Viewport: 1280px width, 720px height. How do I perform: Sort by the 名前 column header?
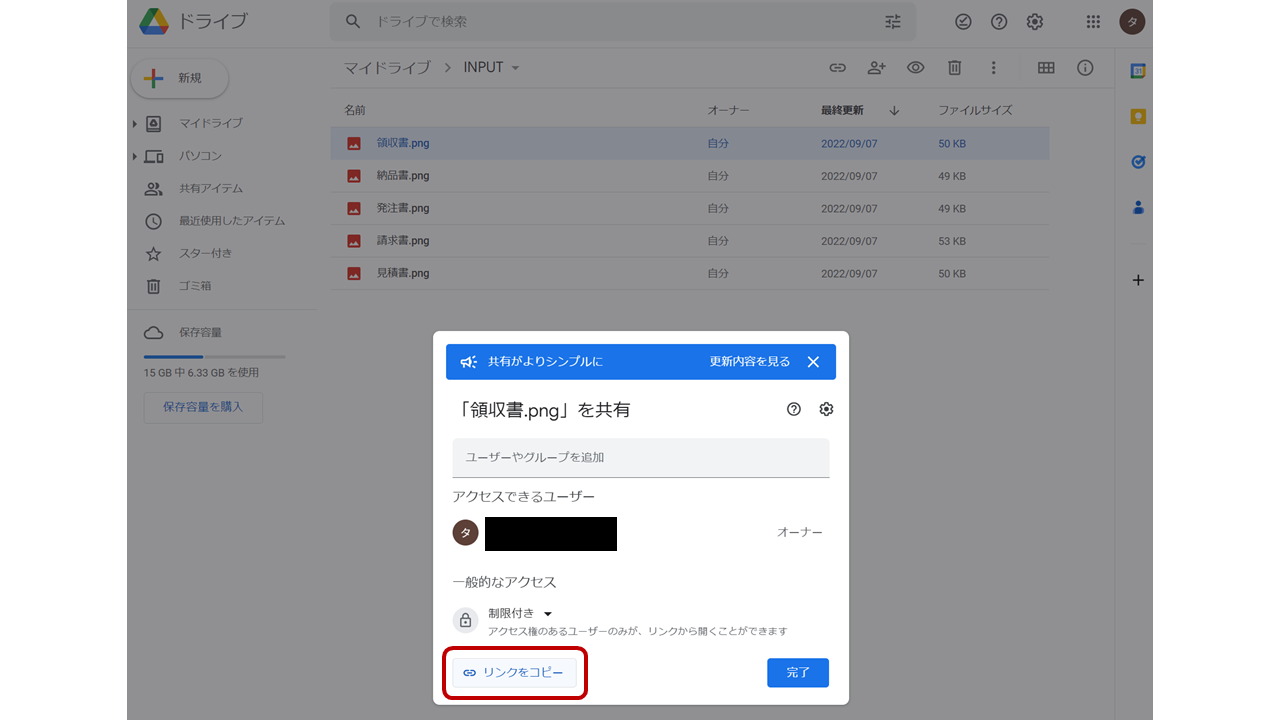[x=355, y=111]
